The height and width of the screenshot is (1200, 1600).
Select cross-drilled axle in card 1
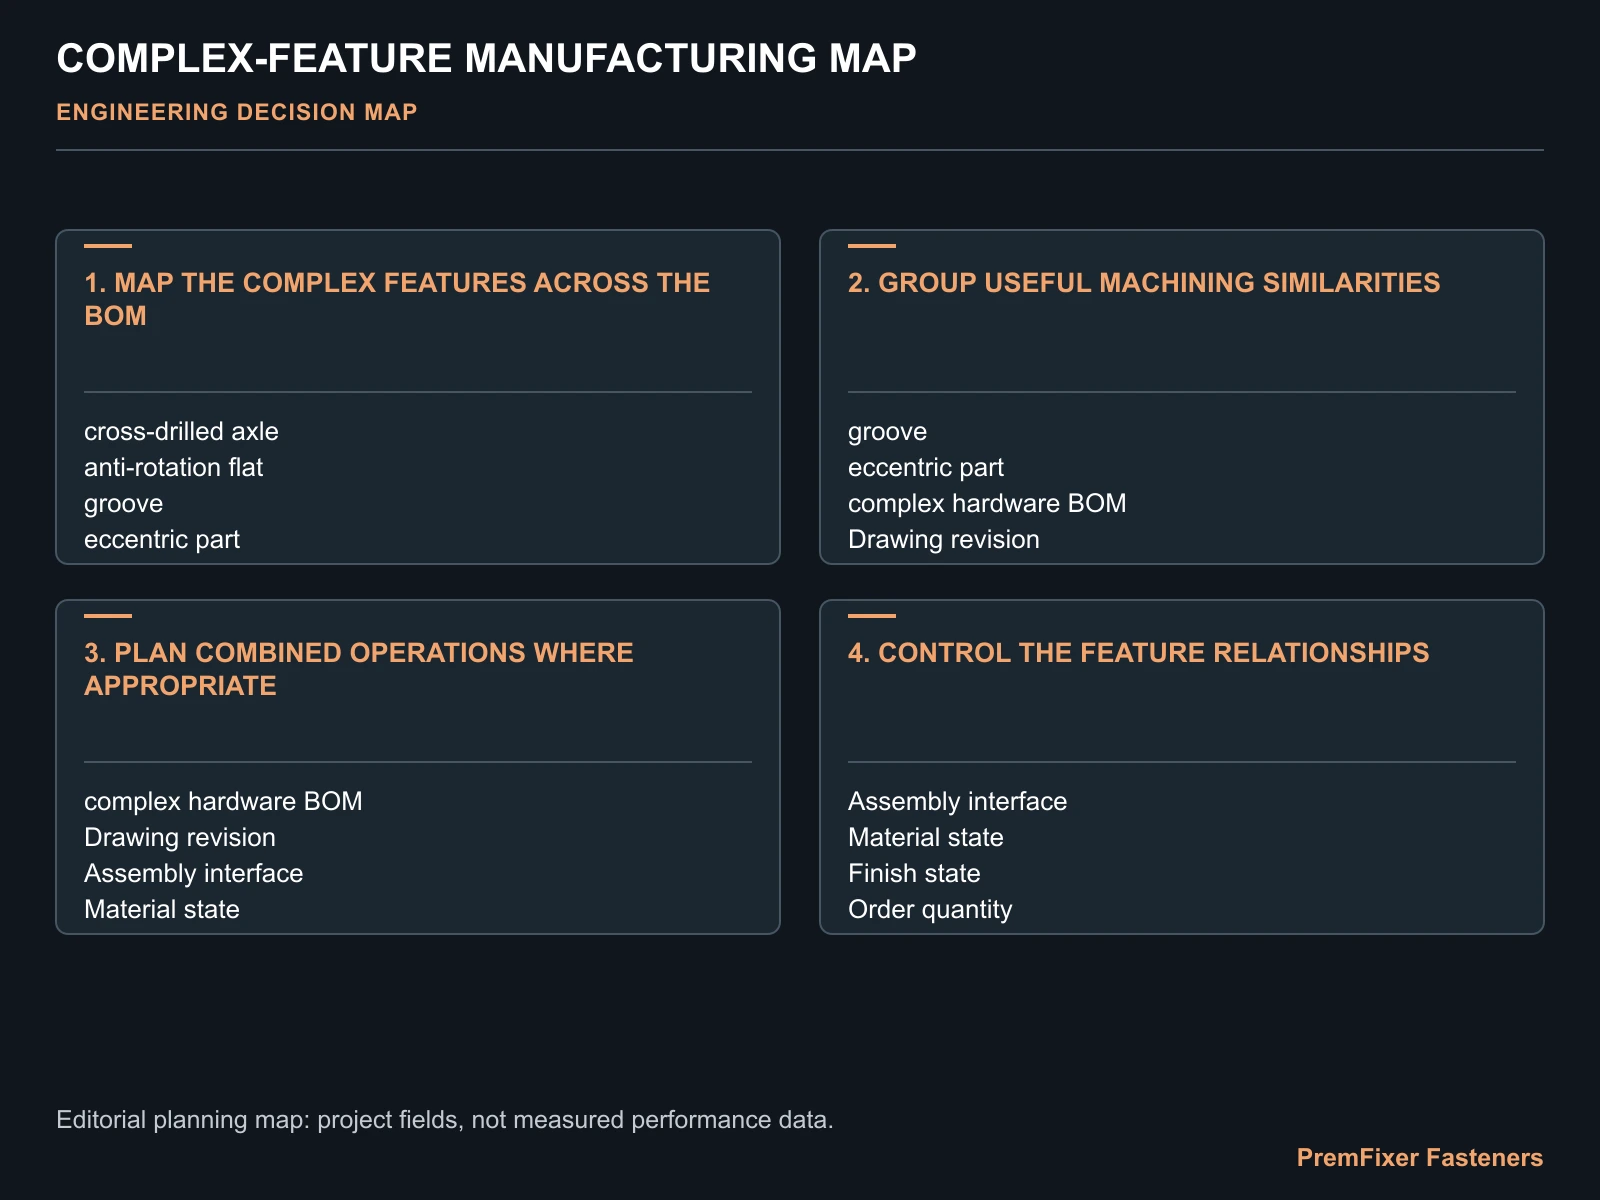(181, 431)
